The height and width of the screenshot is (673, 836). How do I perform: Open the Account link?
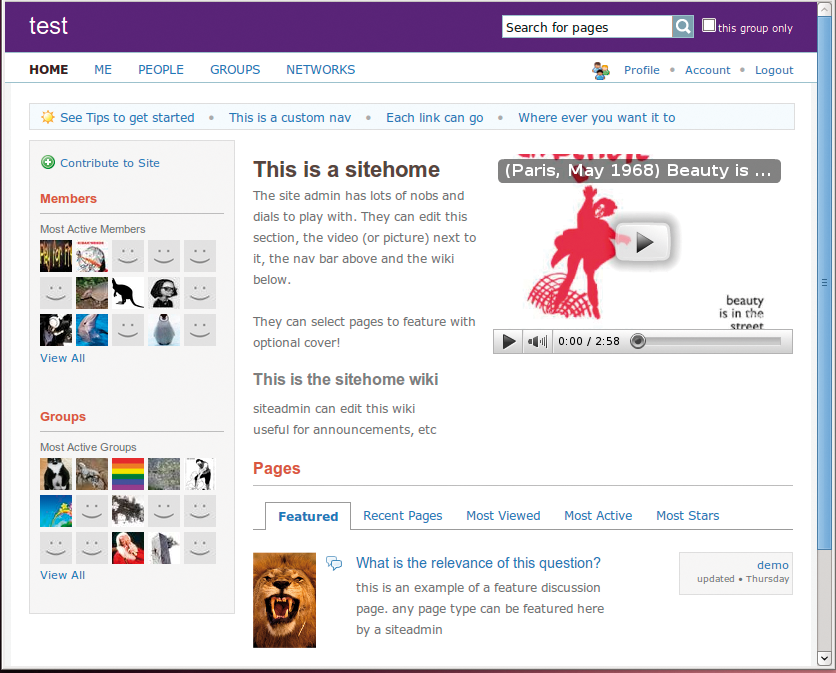[x=708, y=70]
